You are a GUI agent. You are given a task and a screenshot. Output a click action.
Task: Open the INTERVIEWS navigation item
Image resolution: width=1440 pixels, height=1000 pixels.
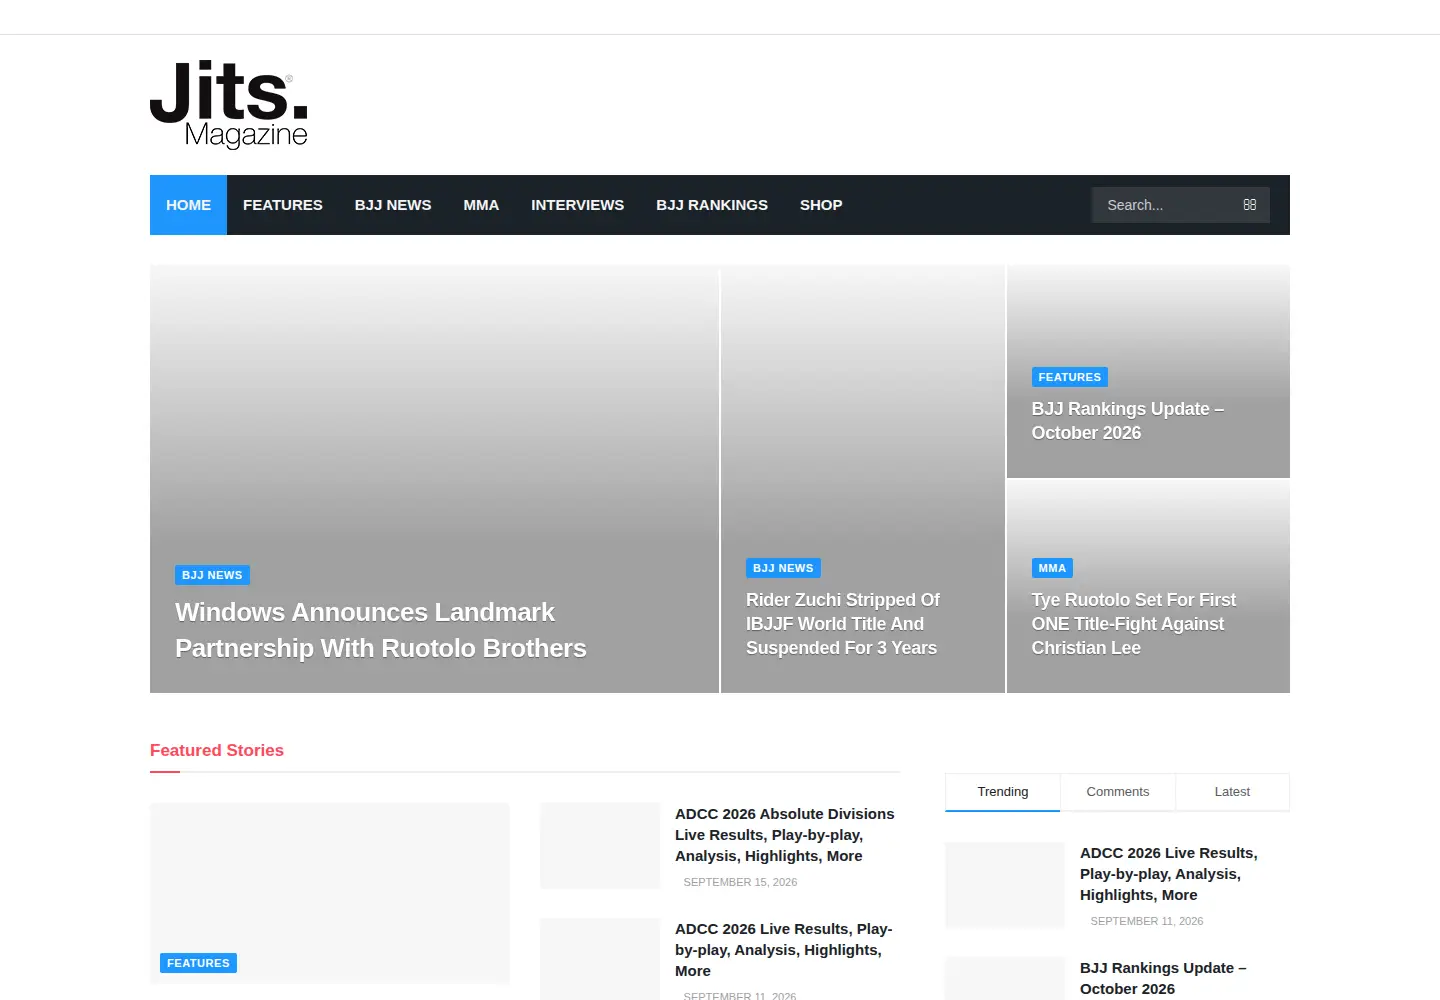(577, 205)
